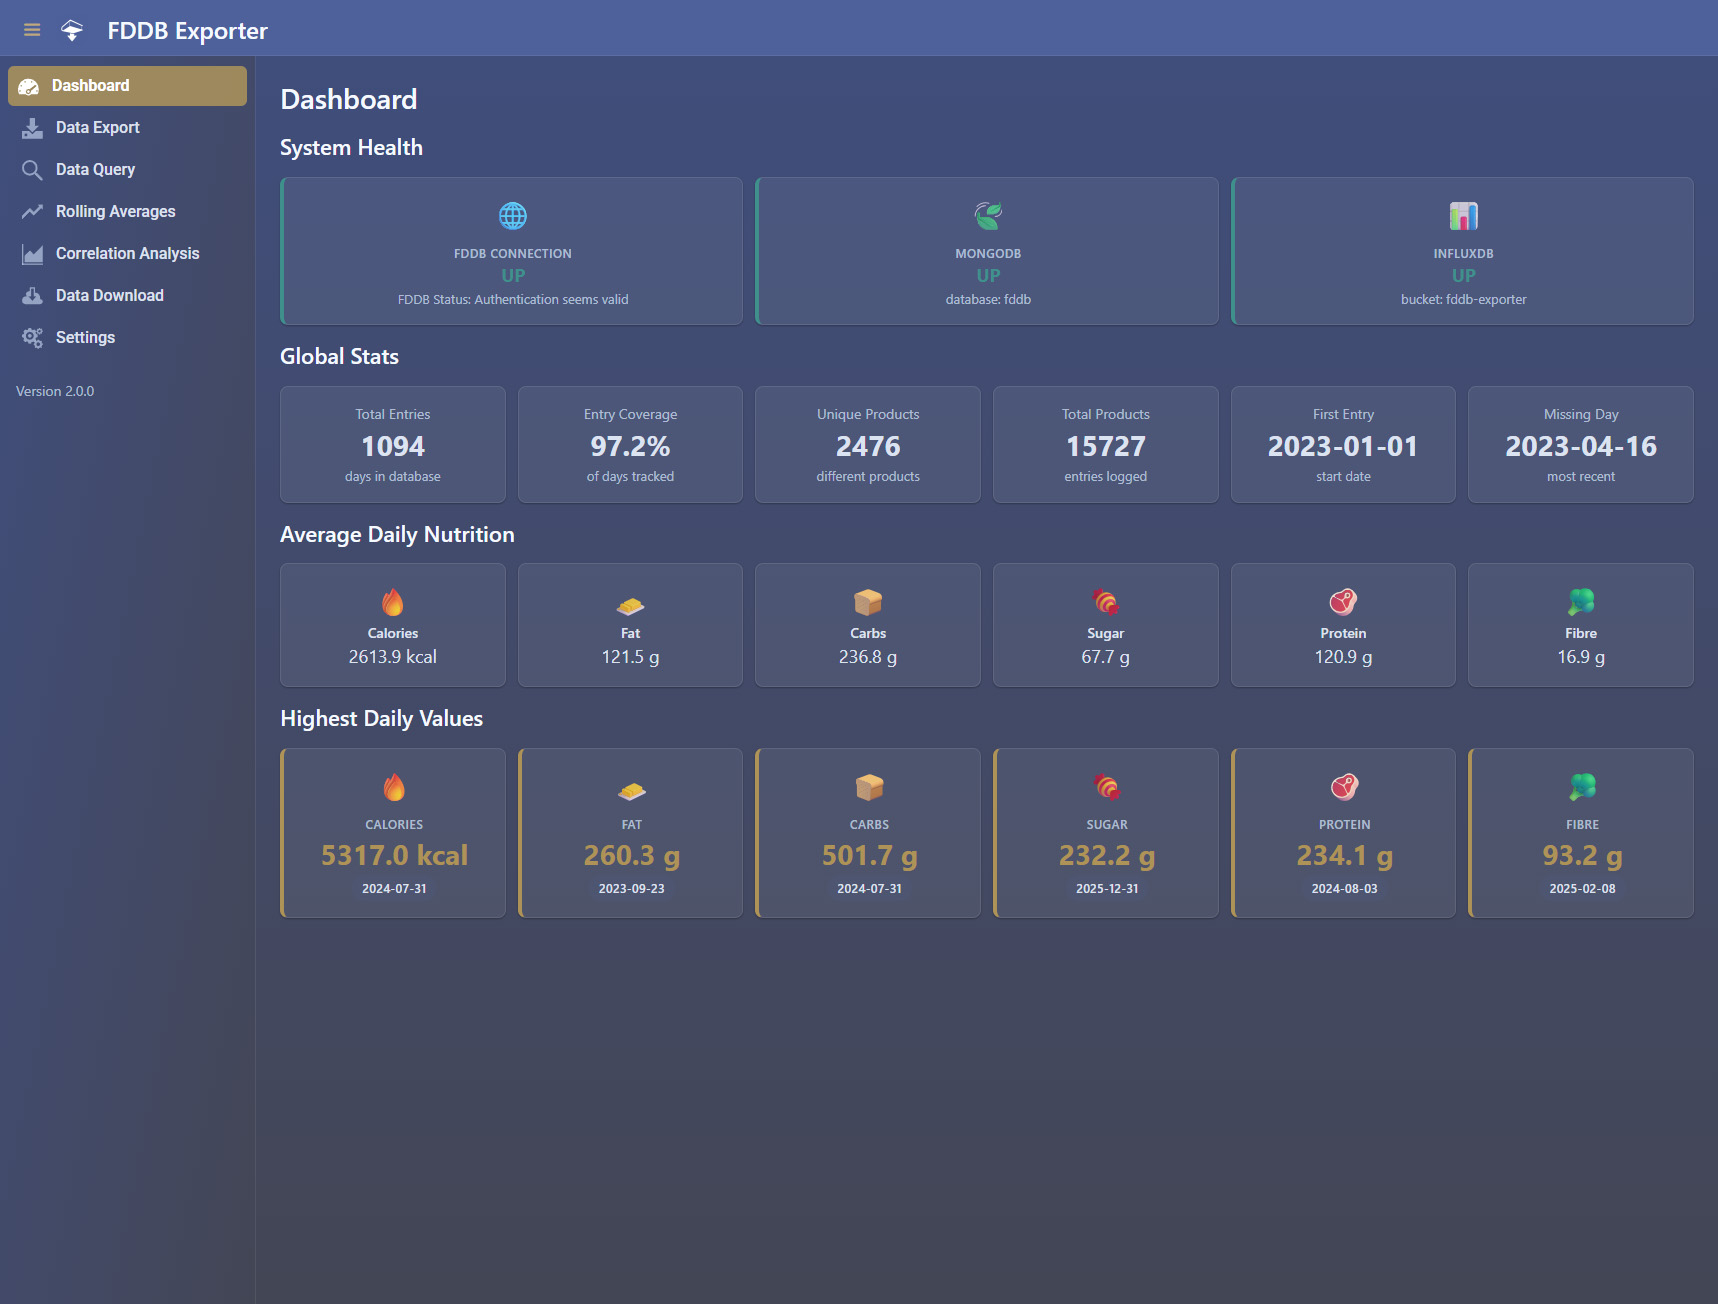Click the average Calories flame icon
Image resolution: width=1718 pixels, height=1304 pixels.
[393, 602]
